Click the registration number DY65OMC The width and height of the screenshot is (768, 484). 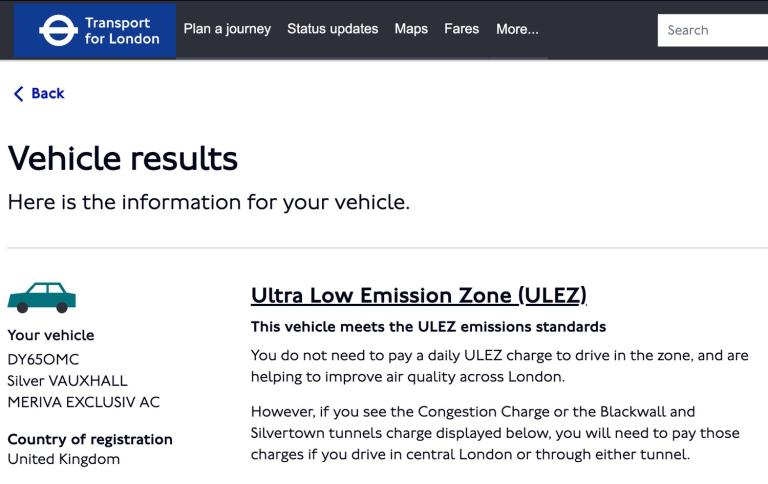[x=43, y=359]
